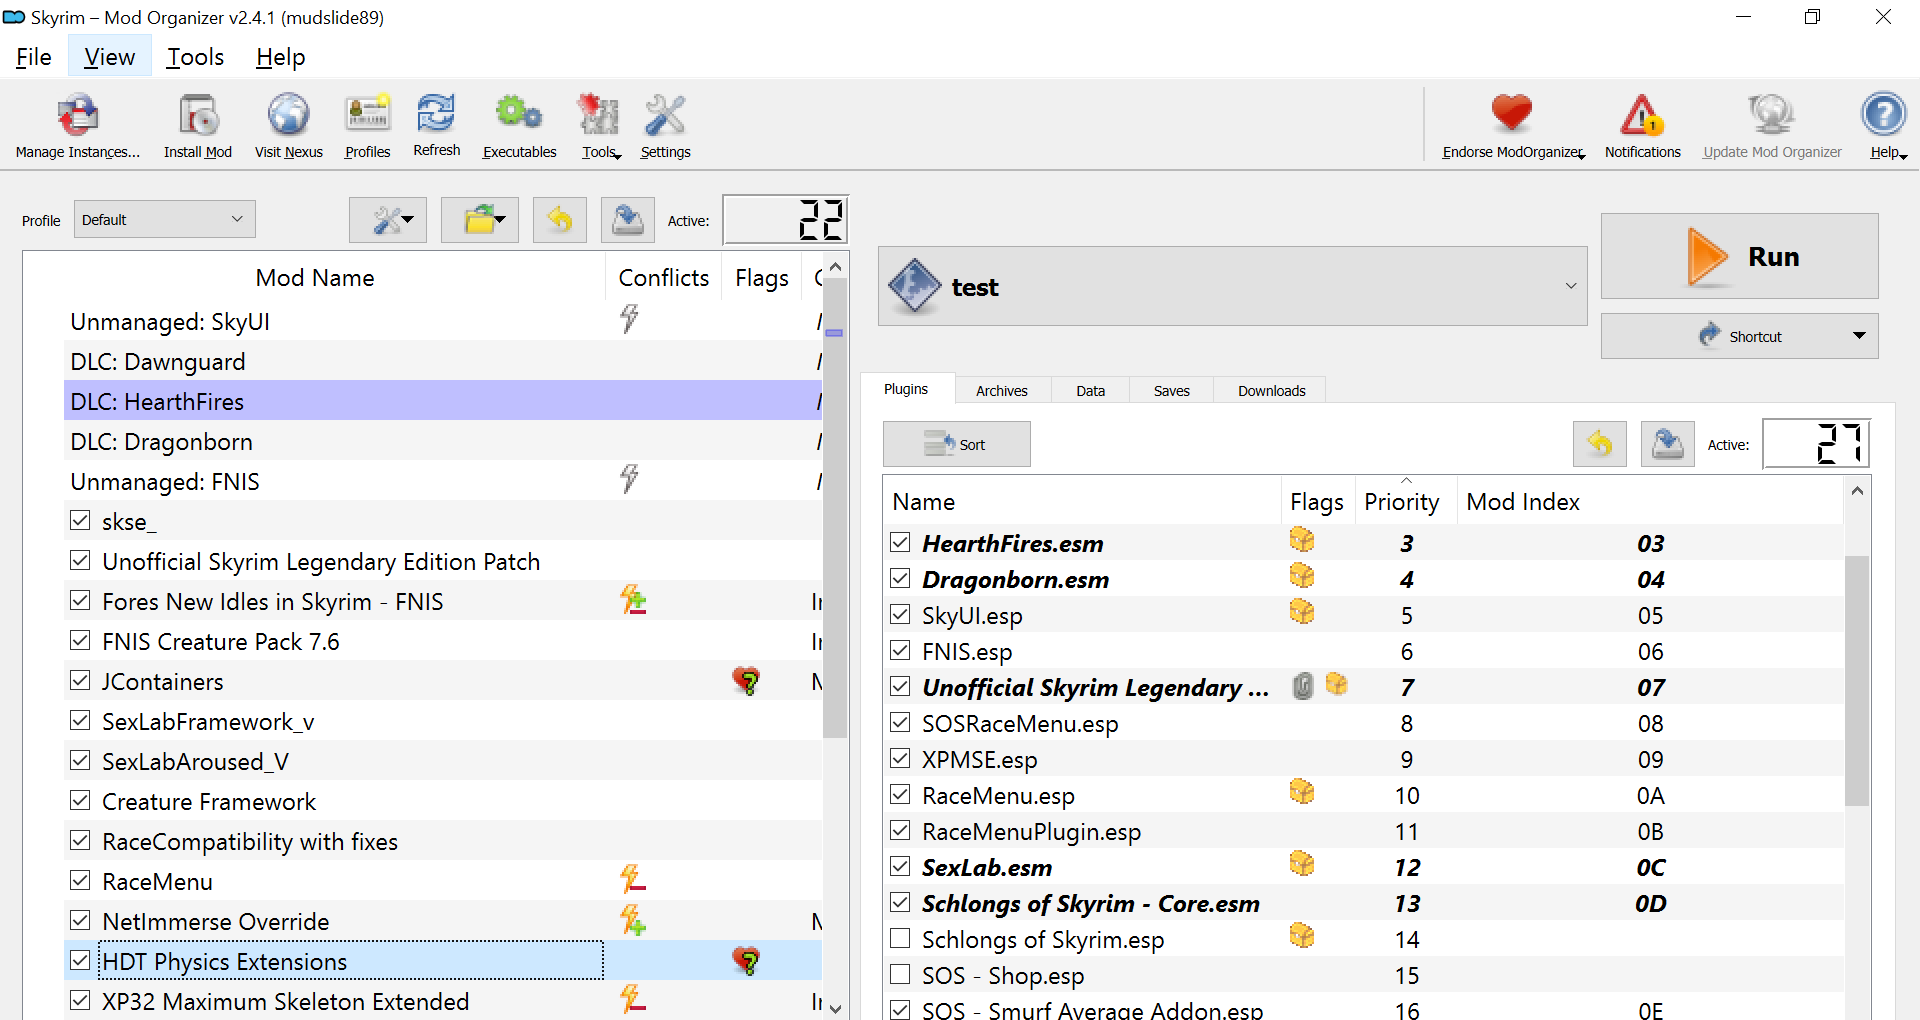
Task: Uncheck the RaceMenuPlugin.esp checkbox
Action: (x=900, y=830)
